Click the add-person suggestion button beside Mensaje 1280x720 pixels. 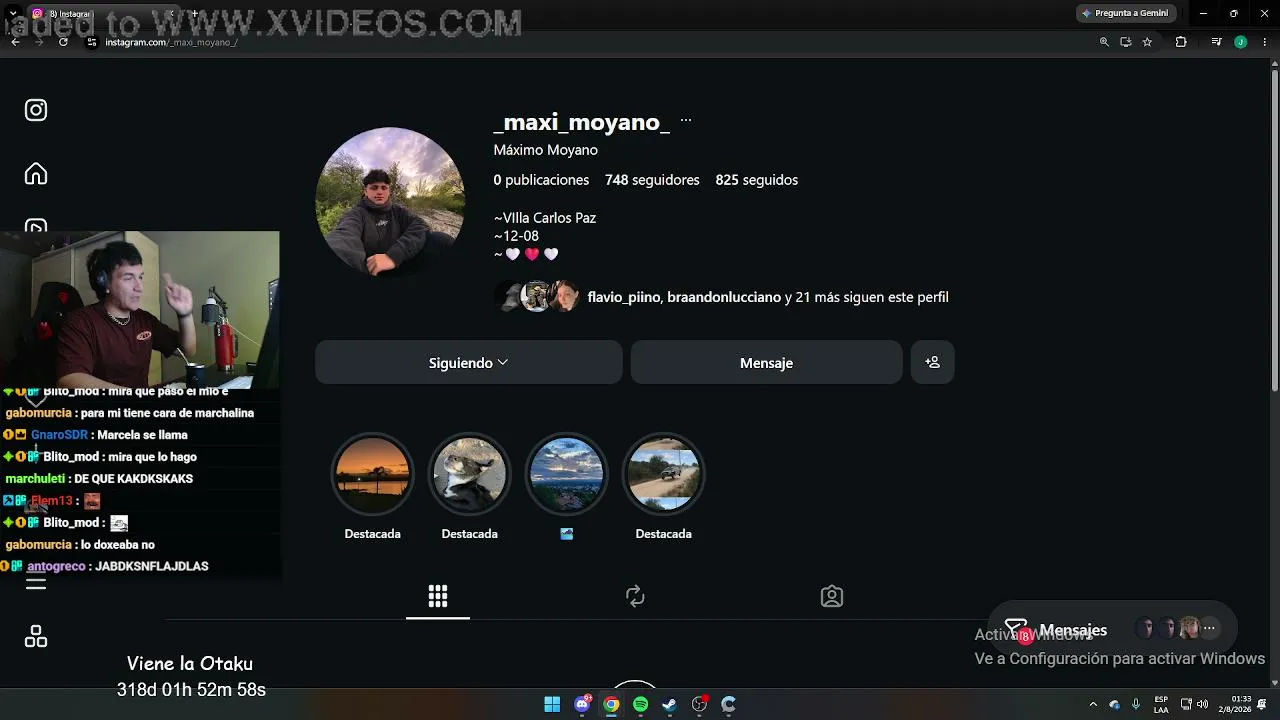point(932,362)
